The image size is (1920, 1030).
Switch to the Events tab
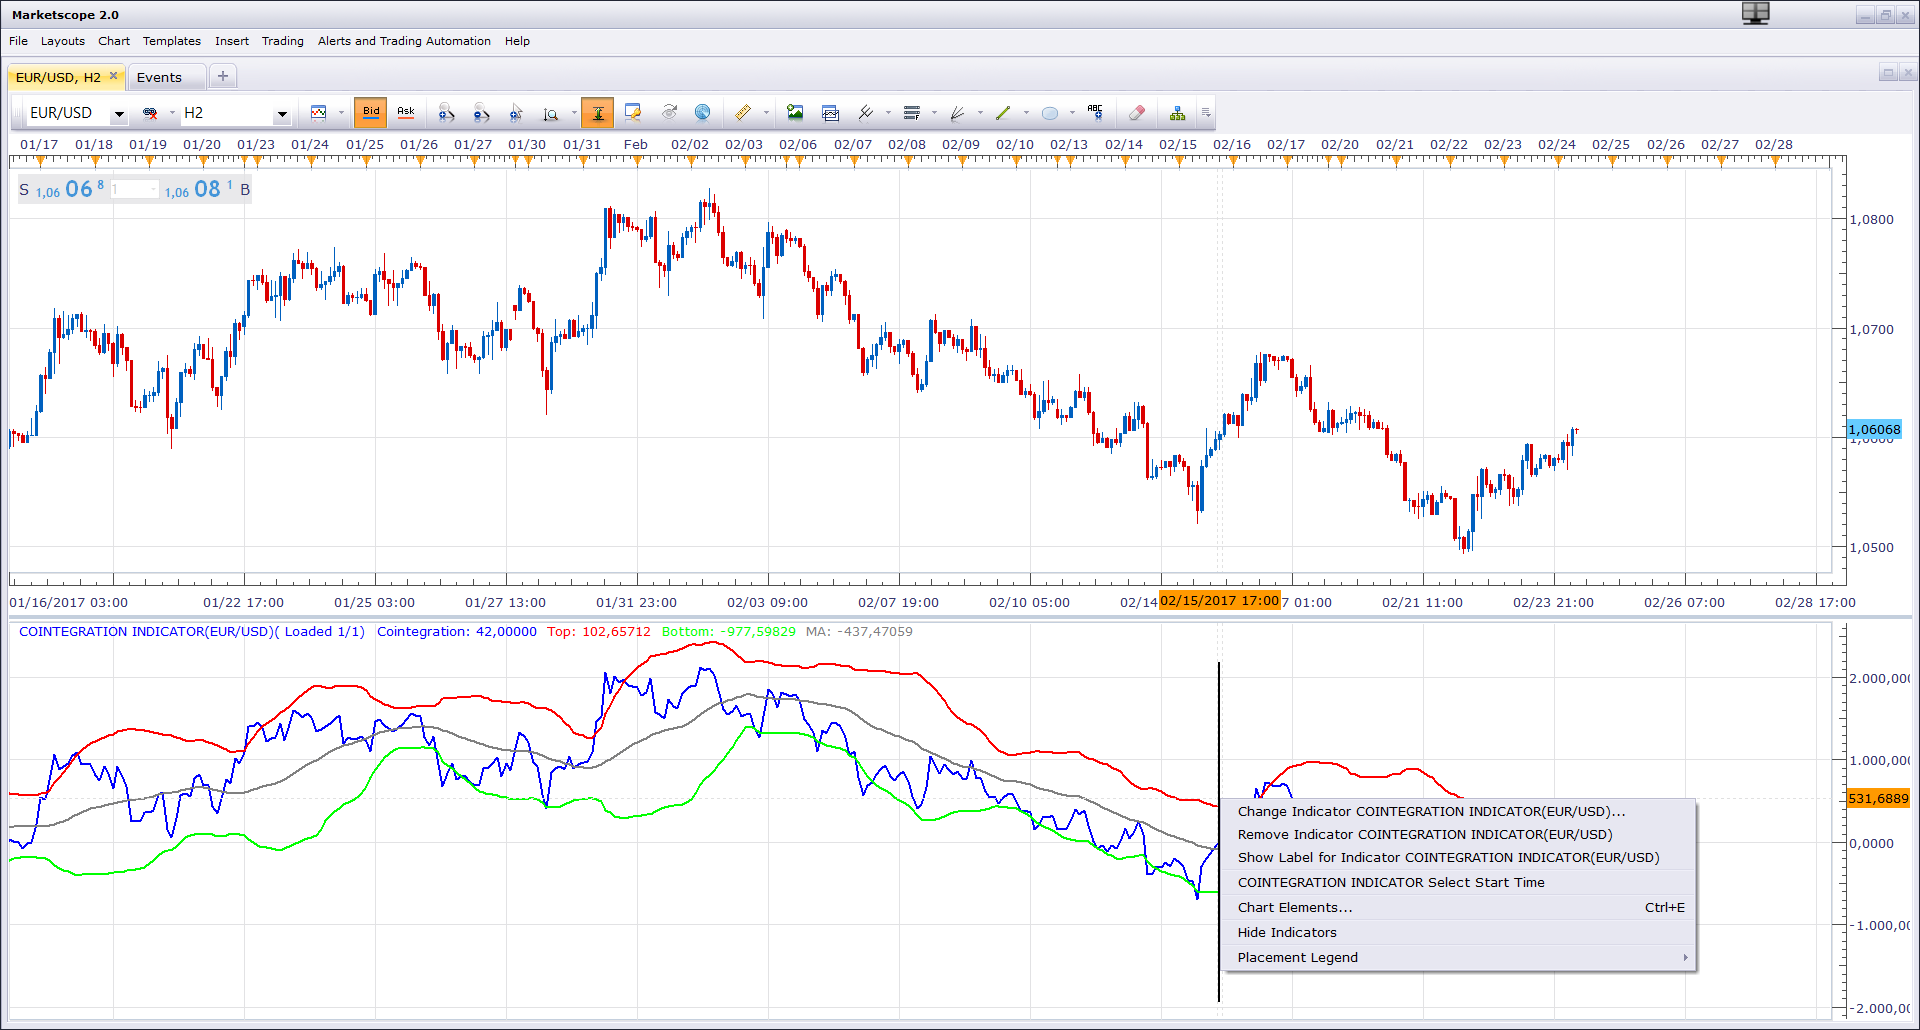(x=160, y=77)
